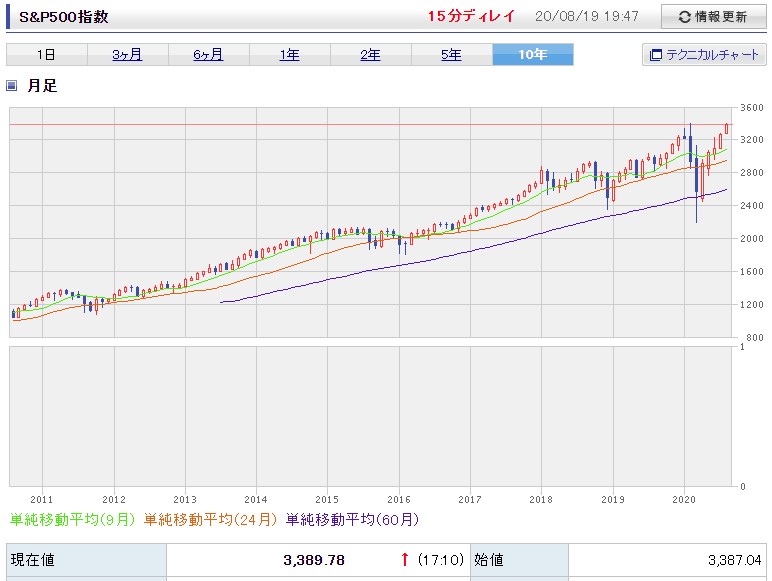Click the 2000 y-axis label

(x=752, y=239)
